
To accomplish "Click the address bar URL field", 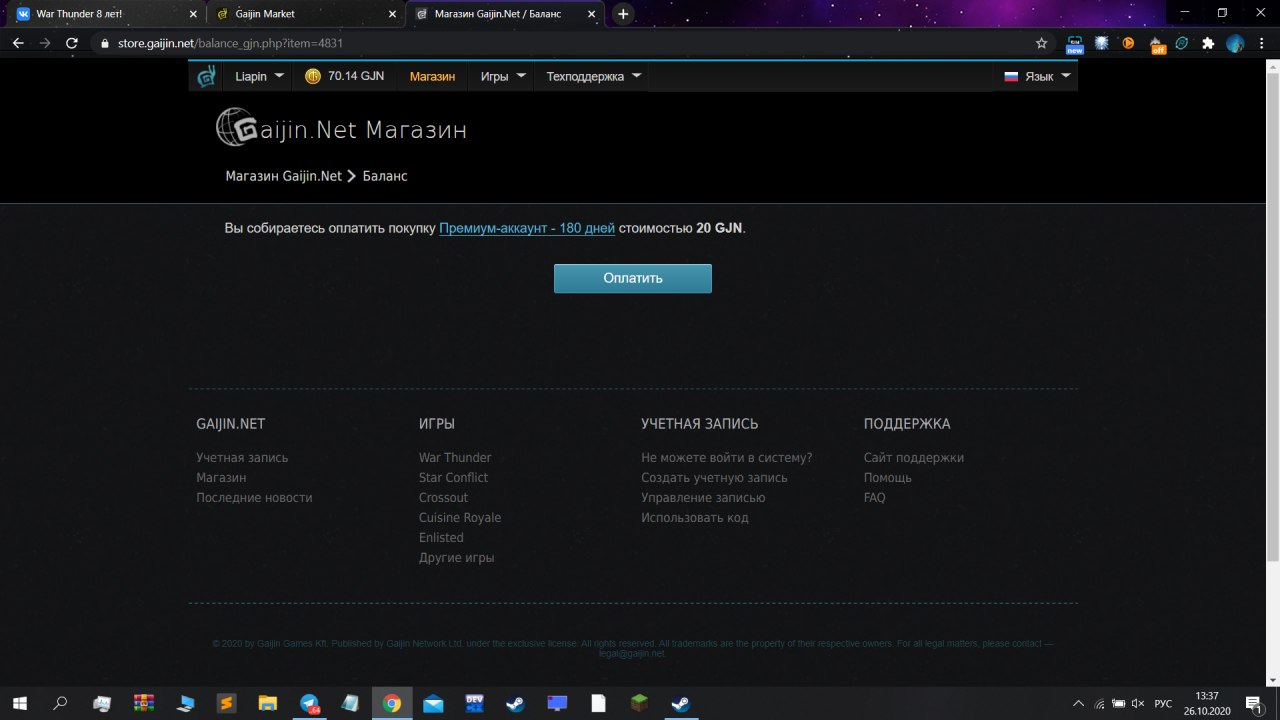I will (x=570, y=44).
